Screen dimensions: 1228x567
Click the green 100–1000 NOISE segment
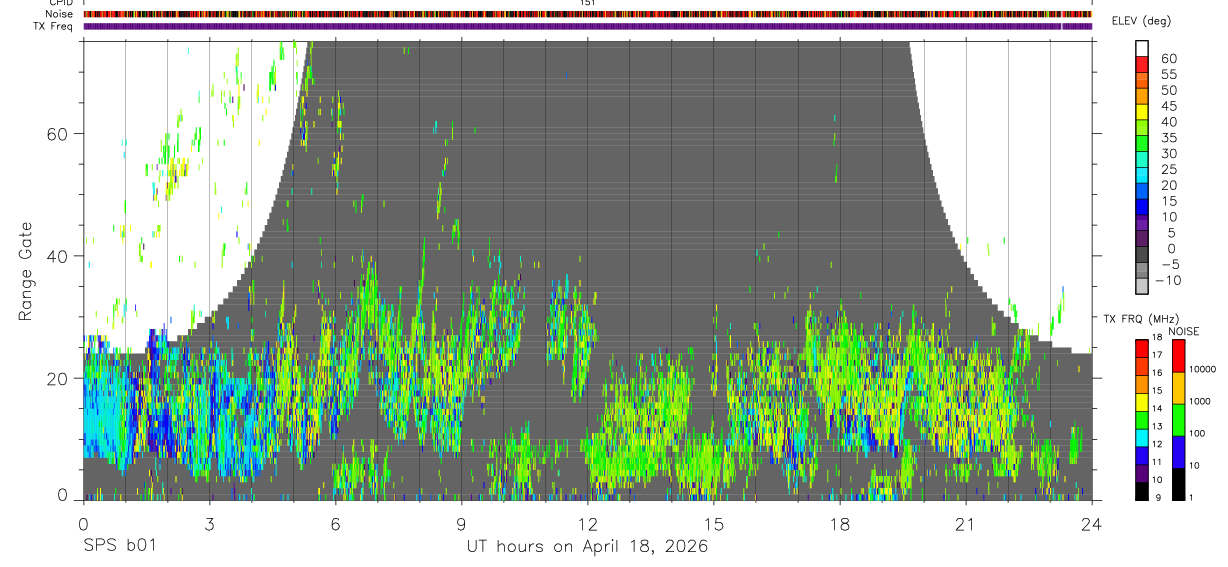[x=1178, y=419]
